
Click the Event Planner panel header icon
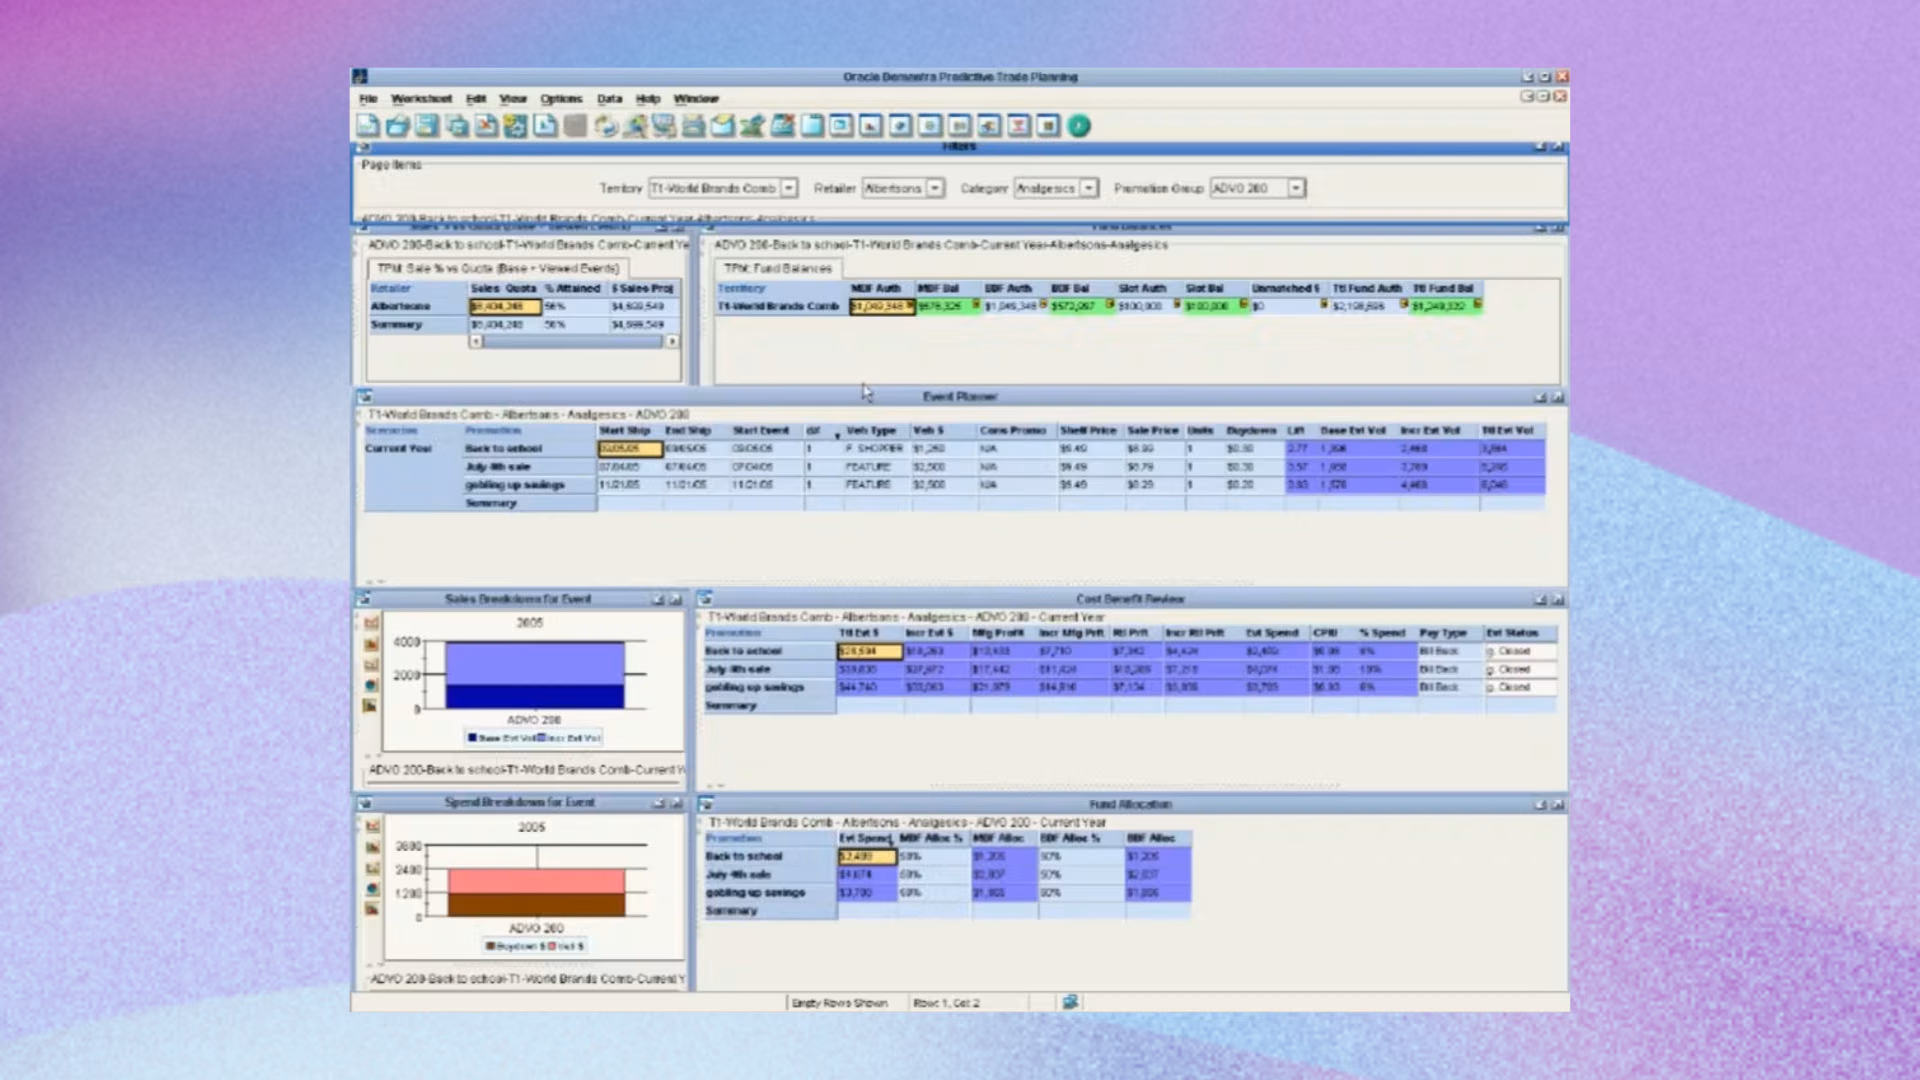(365, 397)
